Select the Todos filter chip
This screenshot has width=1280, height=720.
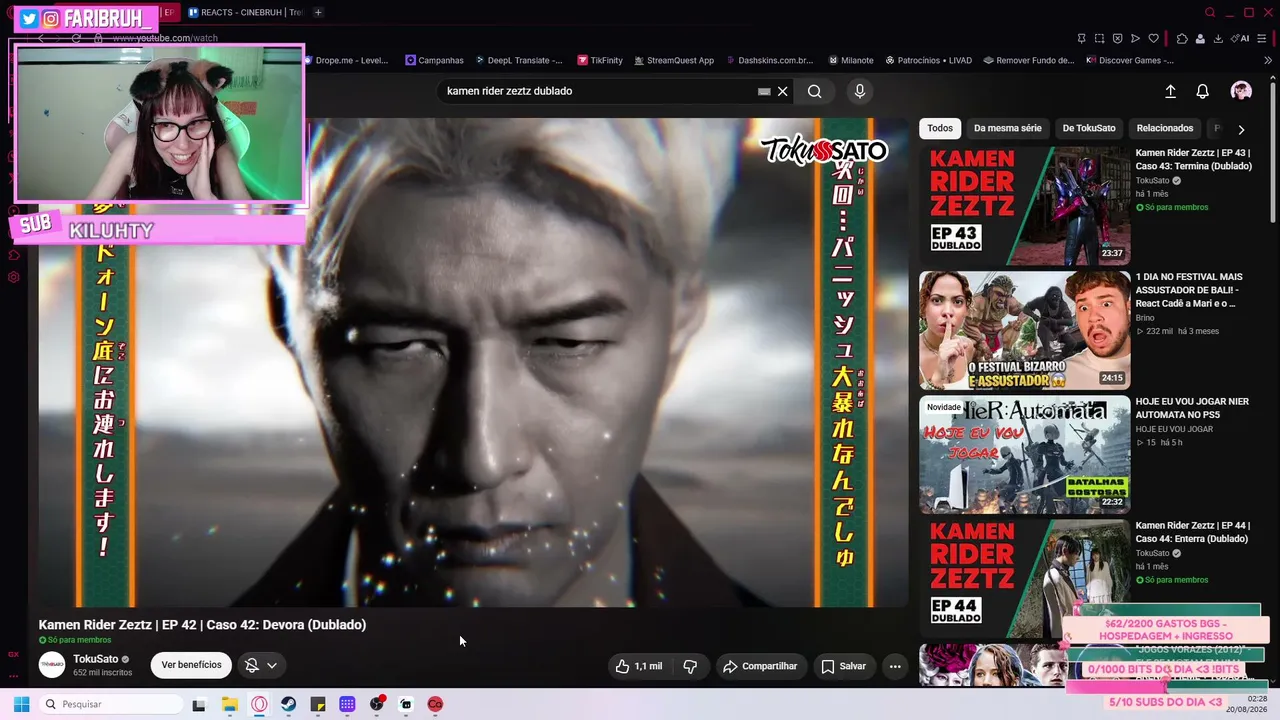(x=940, y=128)
